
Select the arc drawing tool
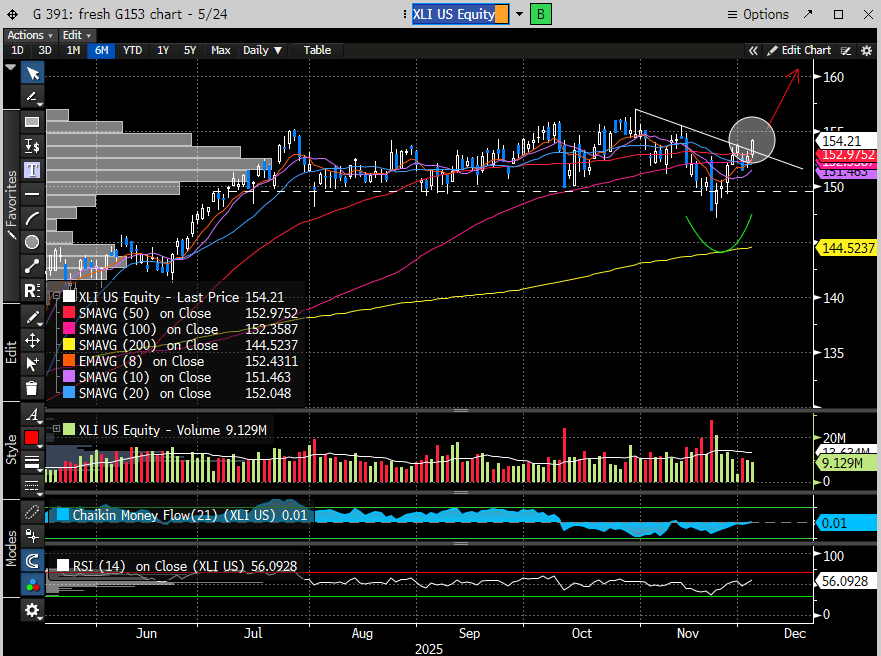coord(33,218)
